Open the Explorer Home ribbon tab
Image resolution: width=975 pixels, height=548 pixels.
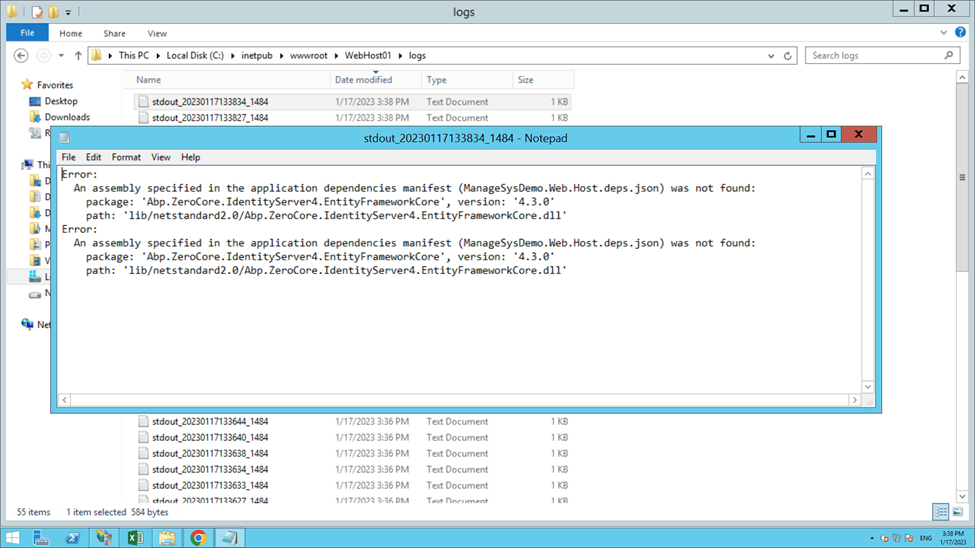(x=70, y=34)
